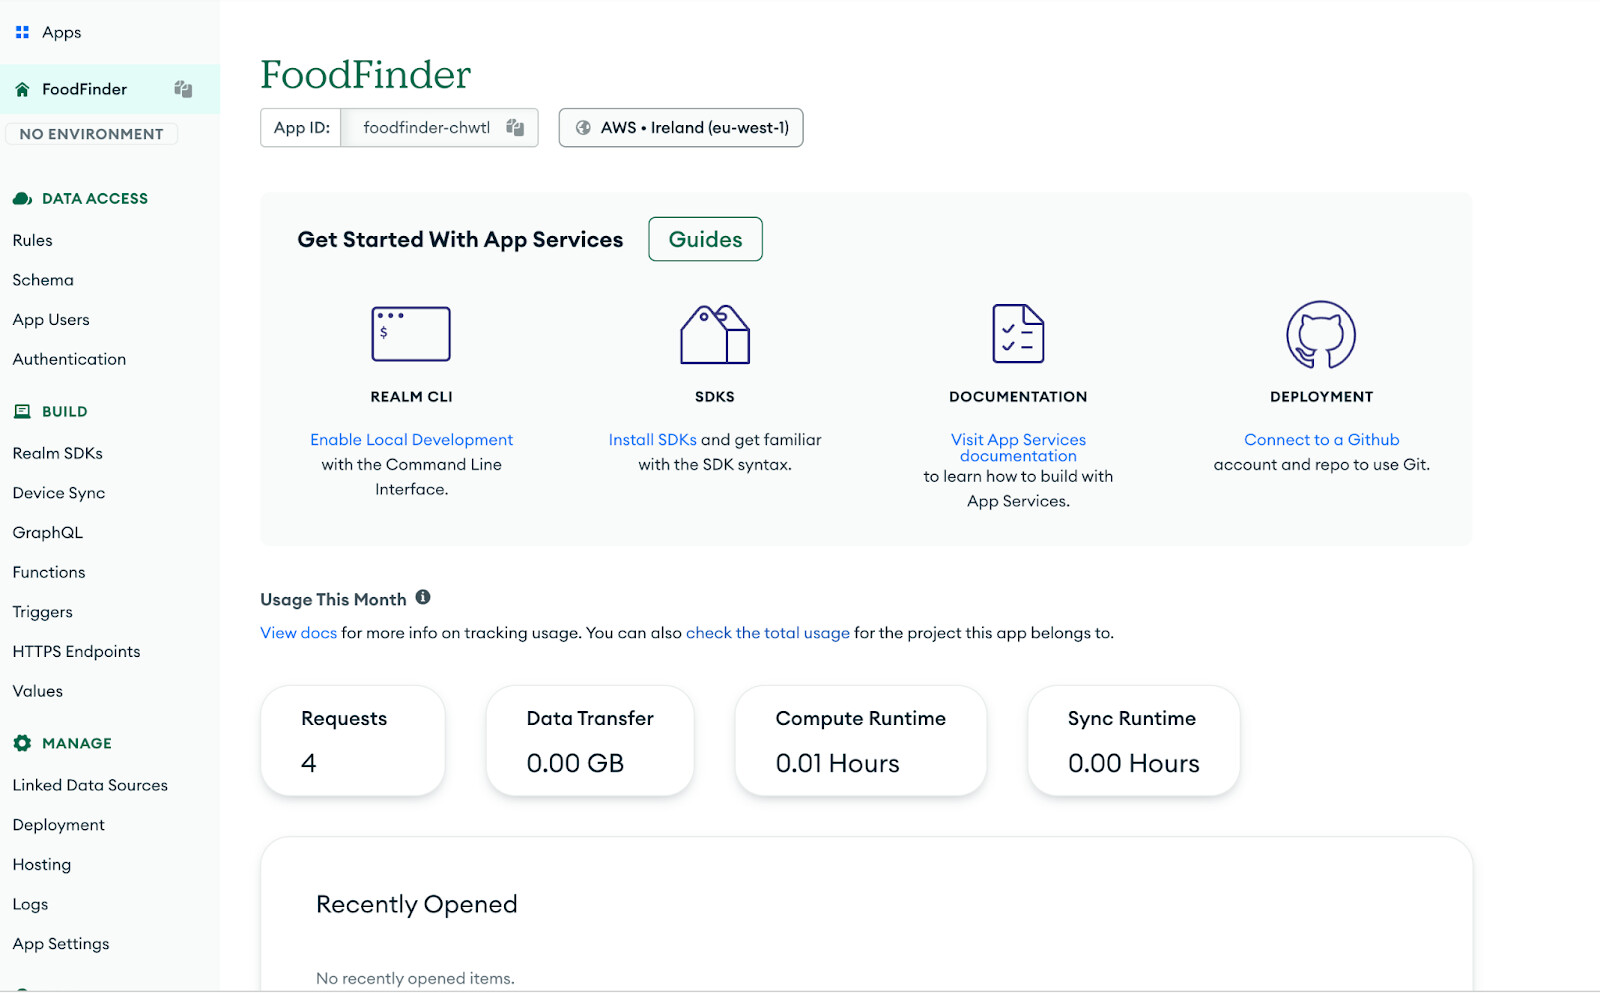Open check the total usage link
1600x993 pixels.
point(767,632)
